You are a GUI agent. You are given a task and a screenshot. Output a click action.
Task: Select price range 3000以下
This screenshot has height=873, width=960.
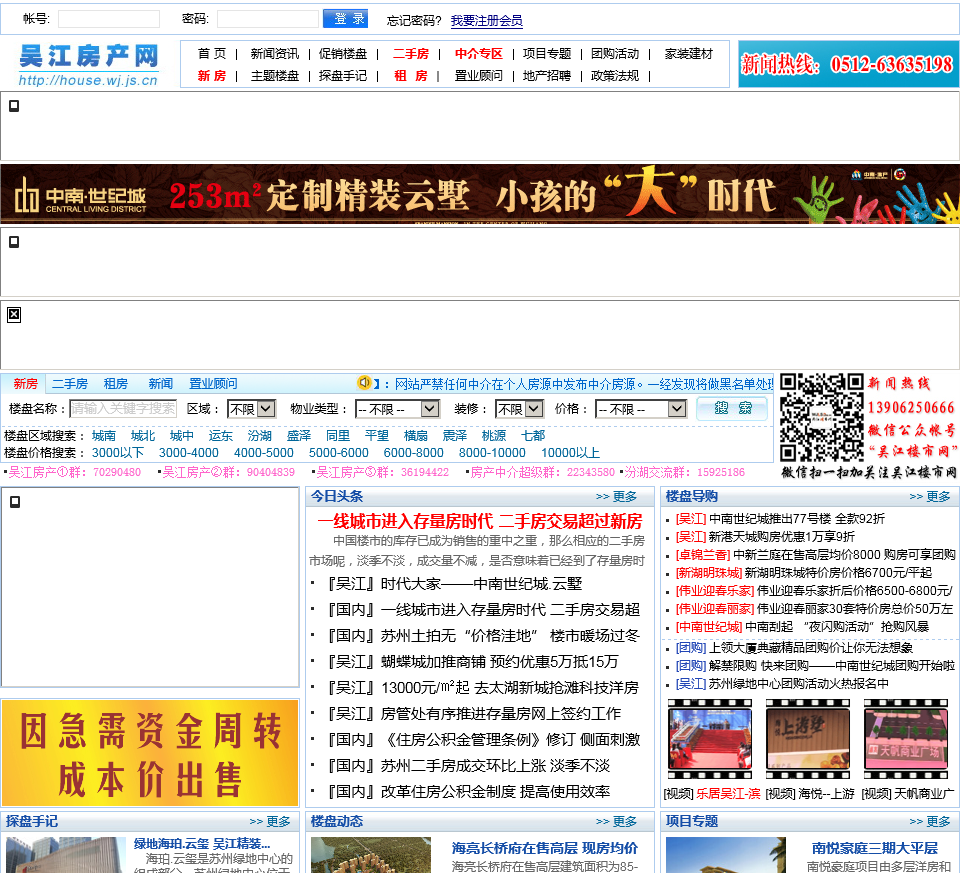(118, 453)
